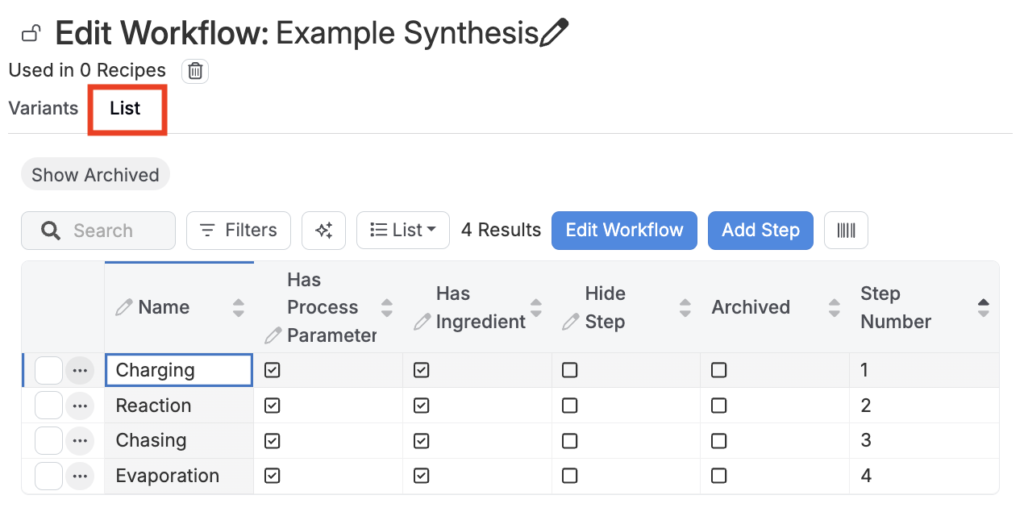
Task: Click the unlock padlock icon beside title
Action: coord(31,35)
